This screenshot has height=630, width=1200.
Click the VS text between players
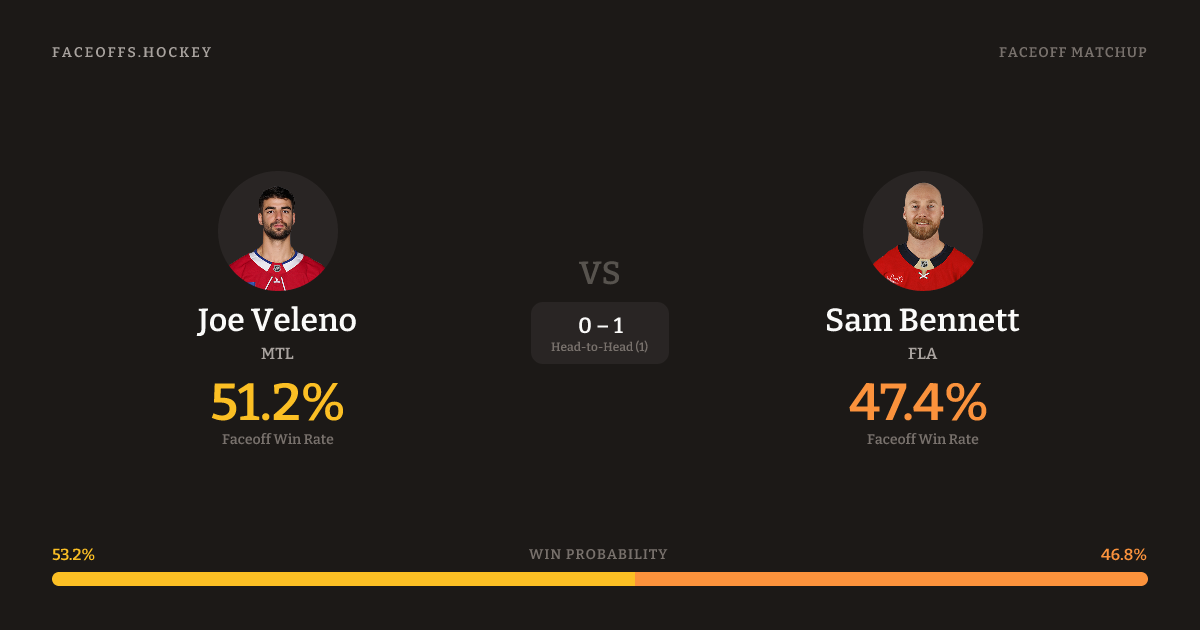(599, 272)
